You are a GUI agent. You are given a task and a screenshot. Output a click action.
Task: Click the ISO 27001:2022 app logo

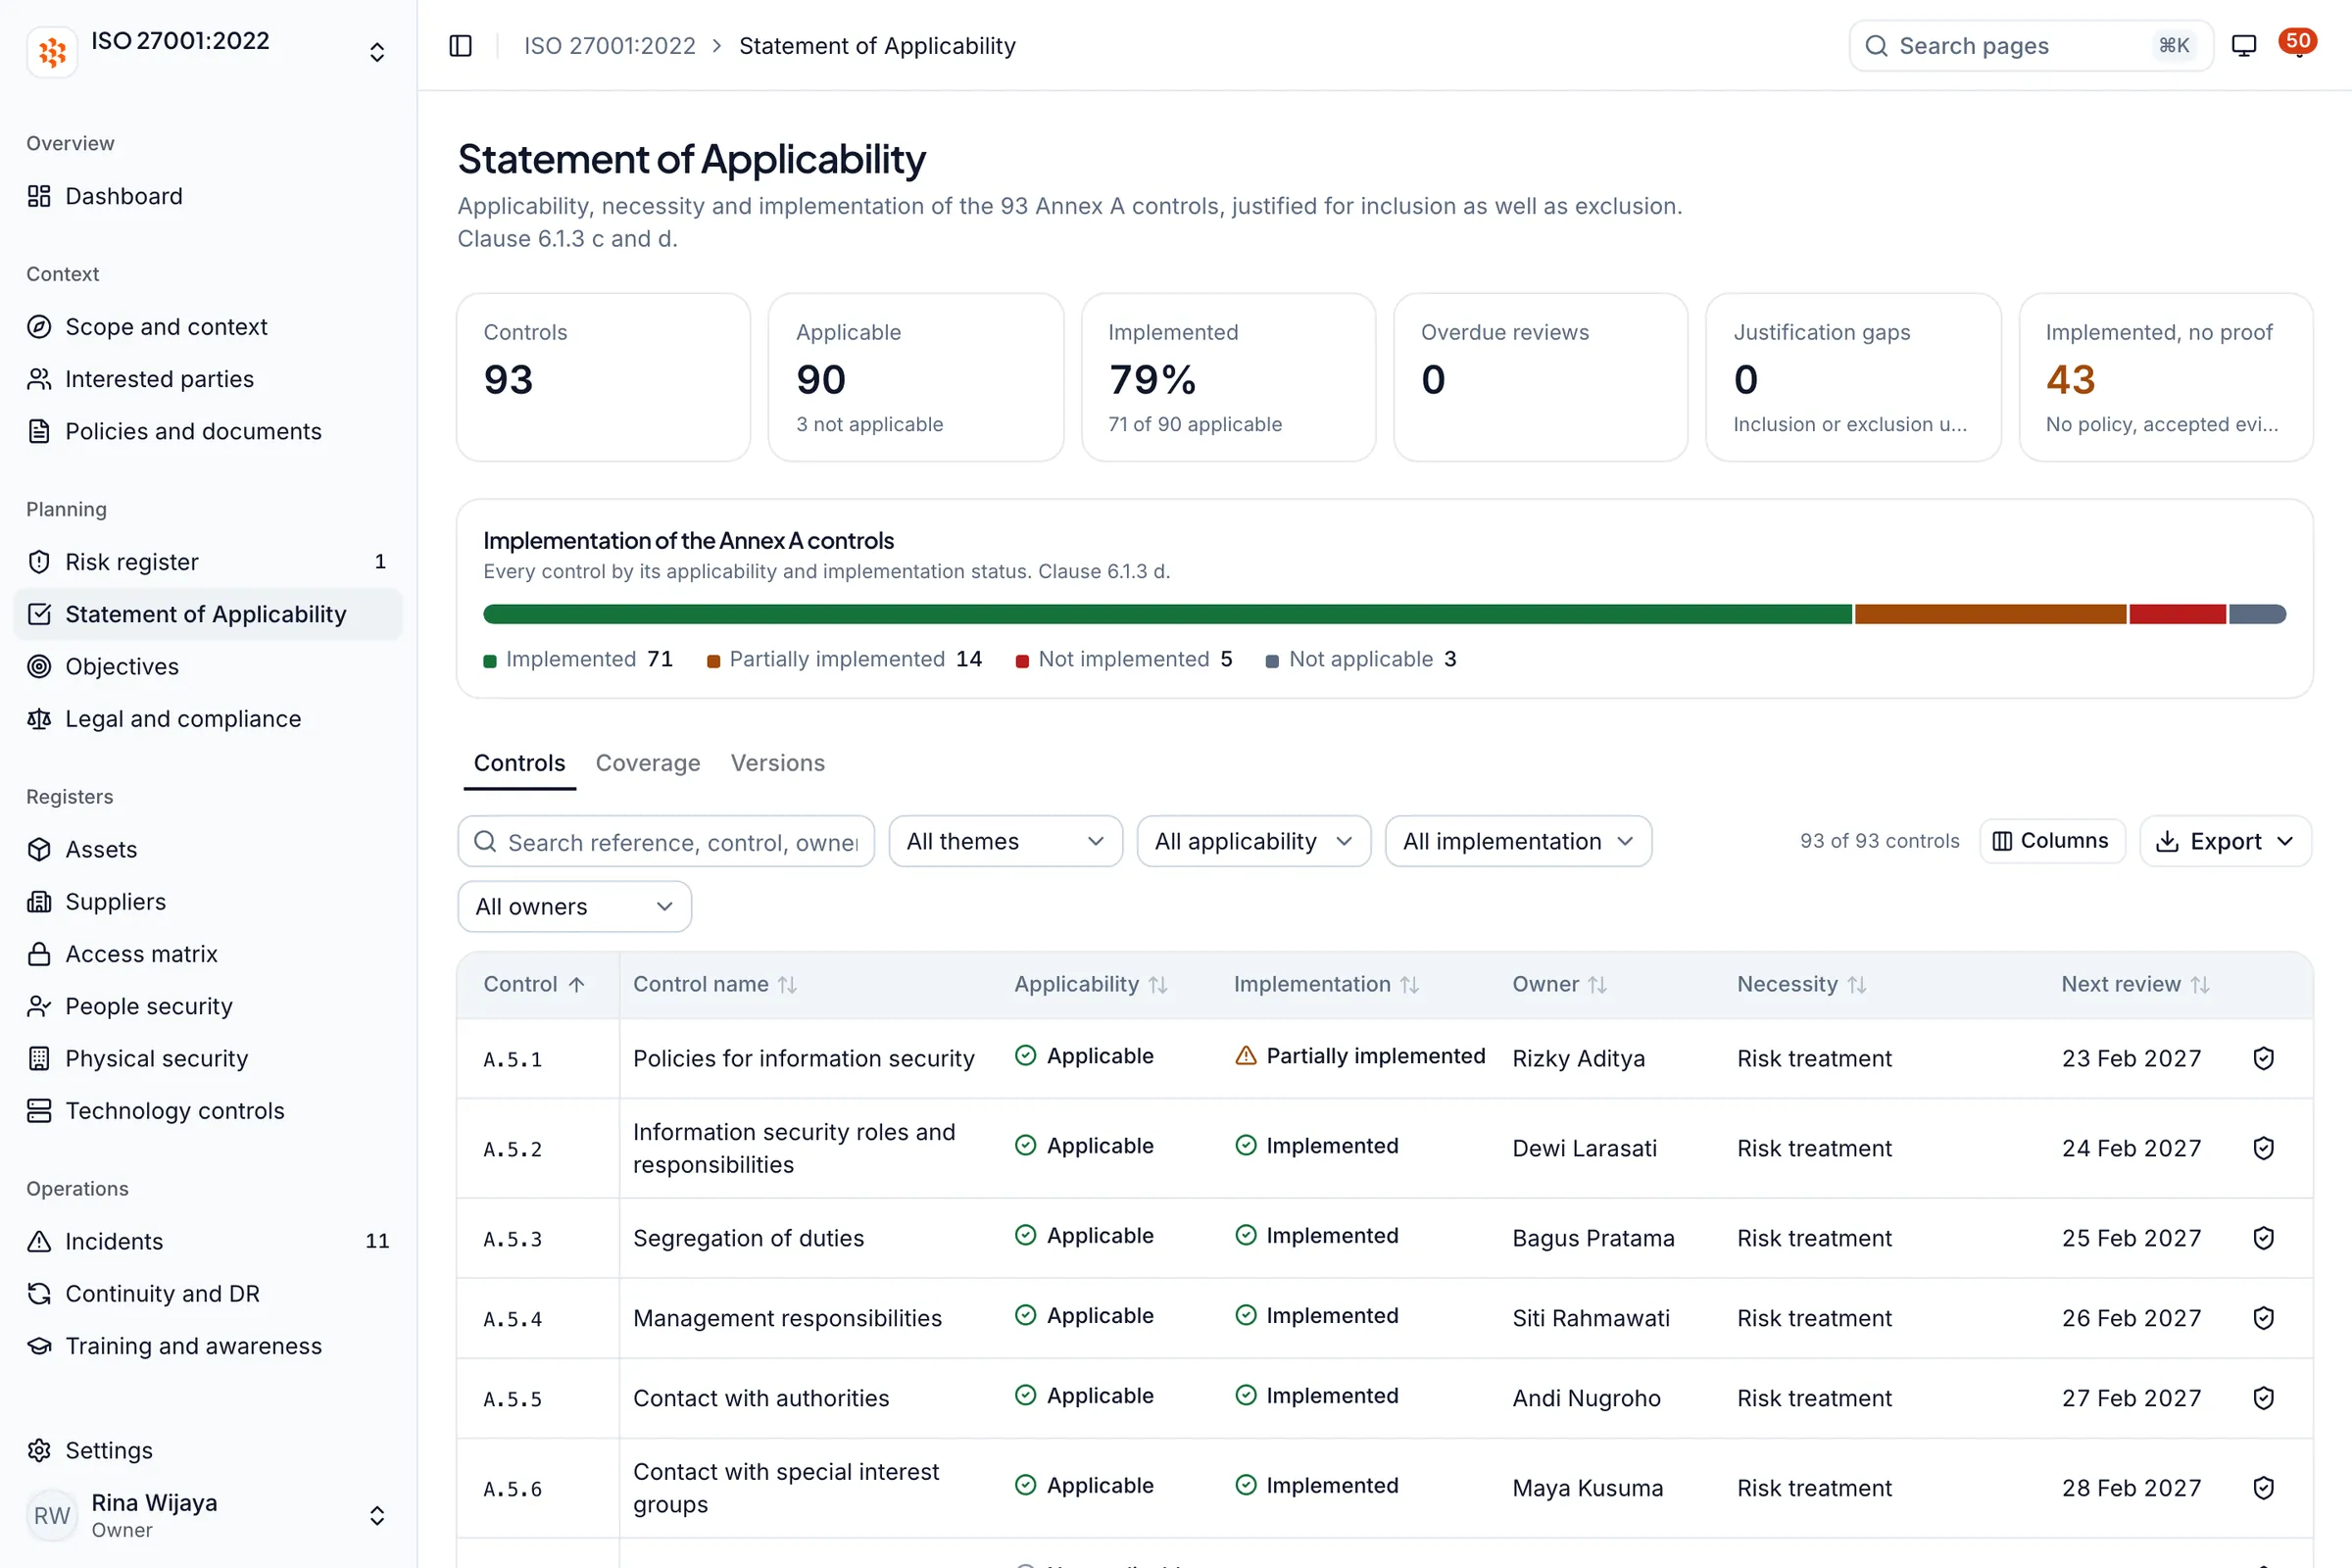point(52,51)
